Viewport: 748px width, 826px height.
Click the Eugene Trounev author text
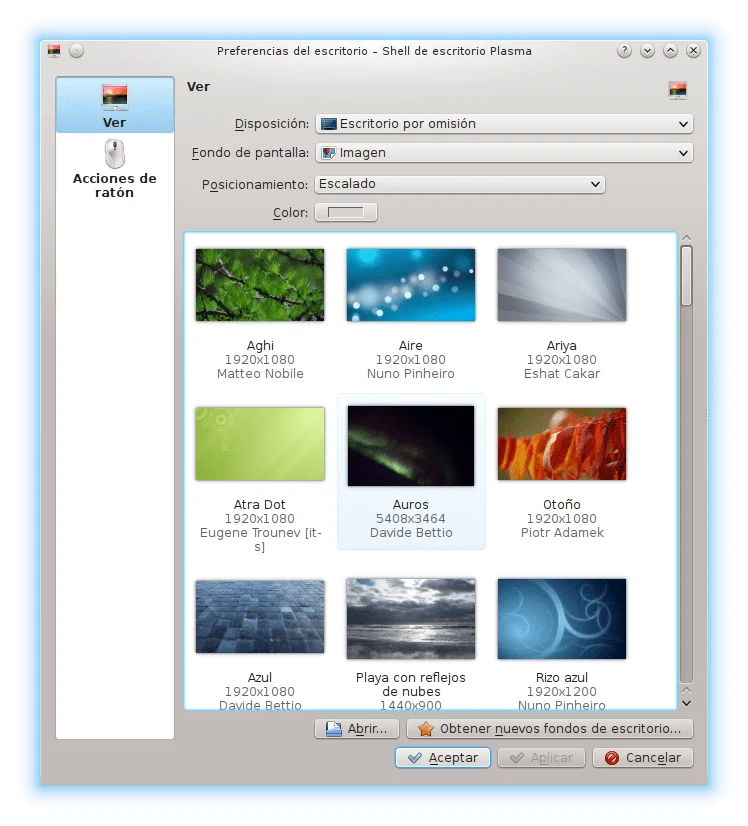click(x=260, y=539)
